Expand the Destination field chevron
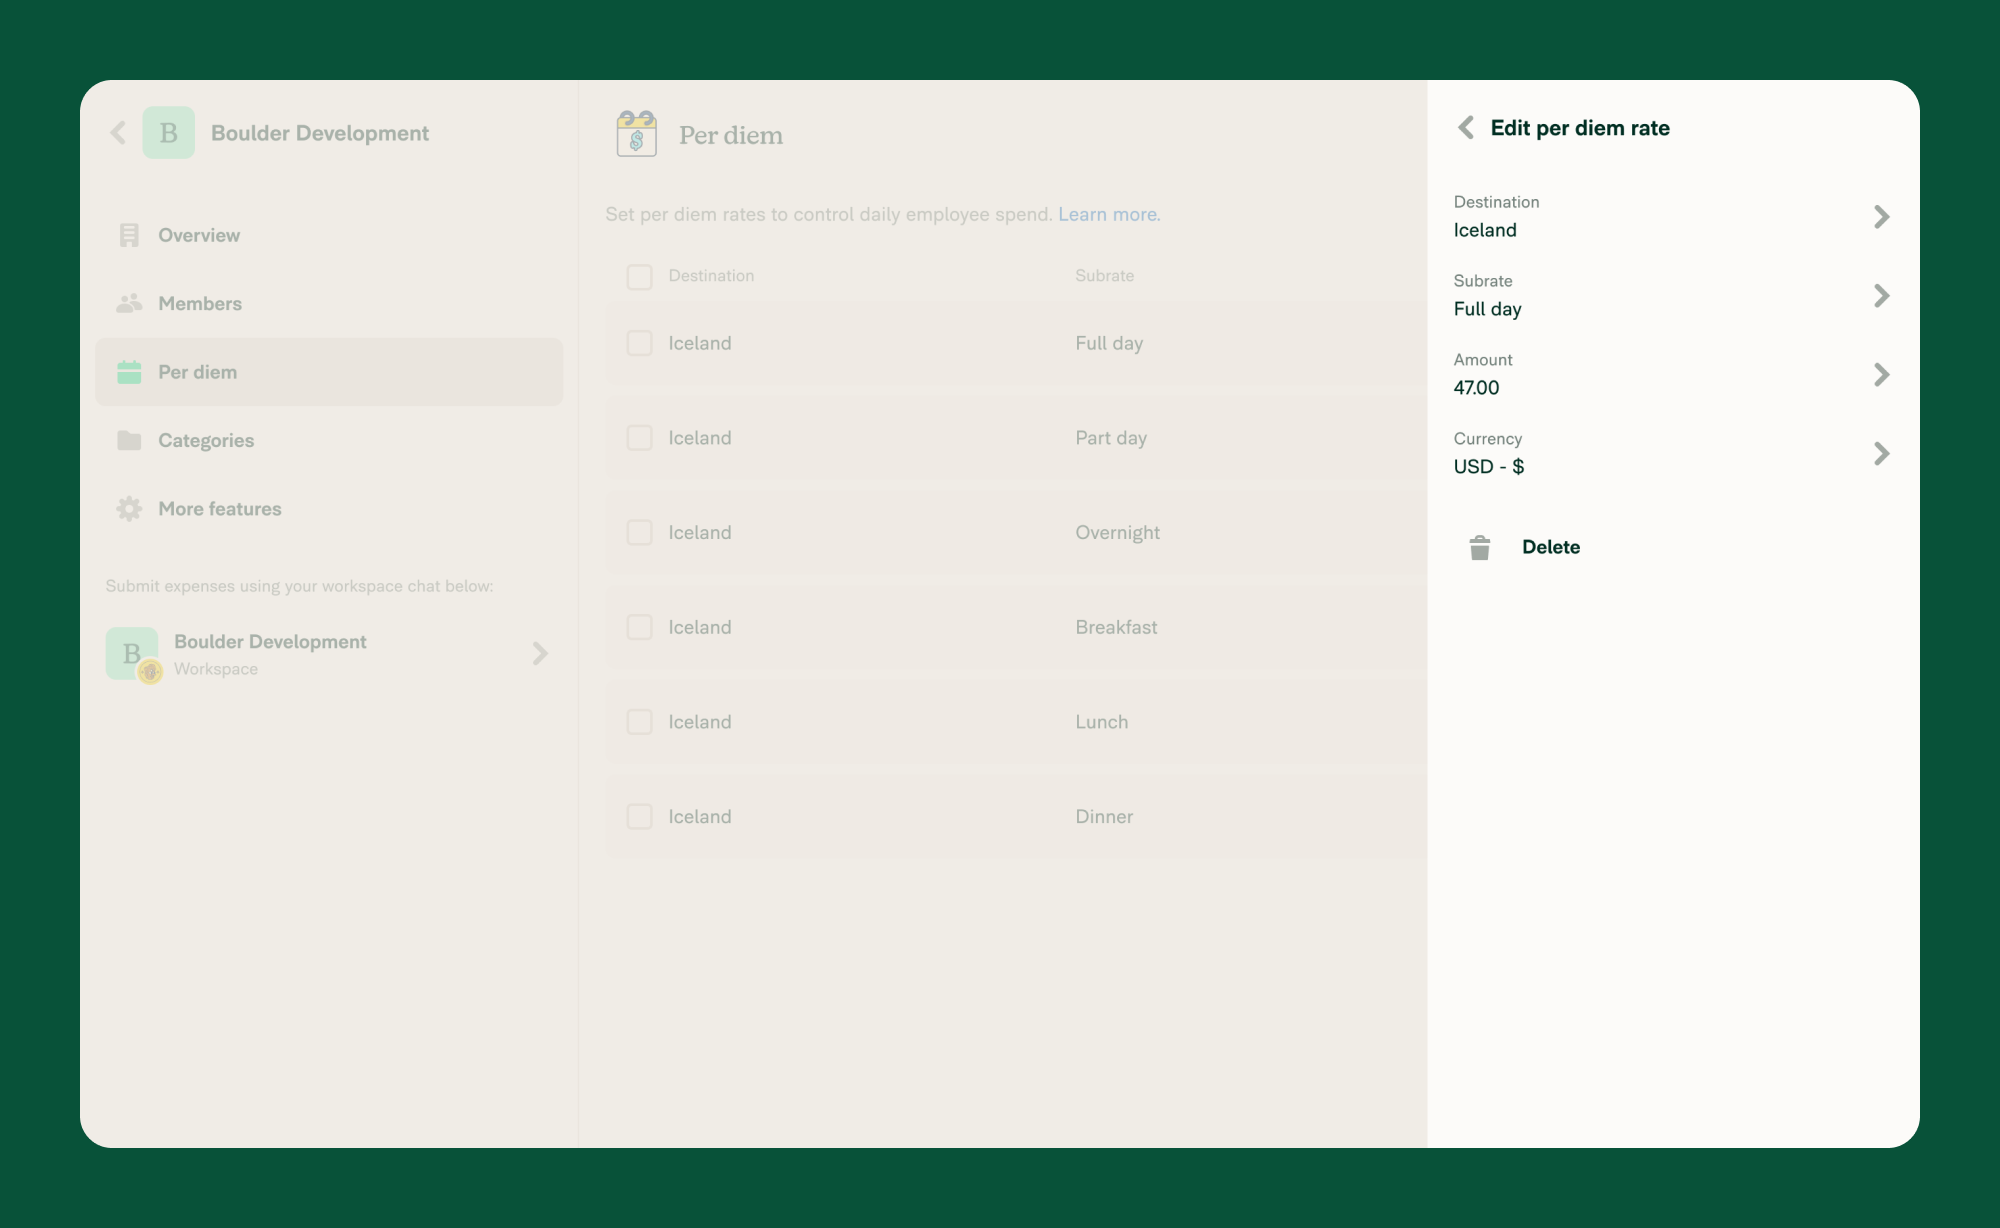The height and width of the screenshot is (1228, 2000). coord(1883,217)
